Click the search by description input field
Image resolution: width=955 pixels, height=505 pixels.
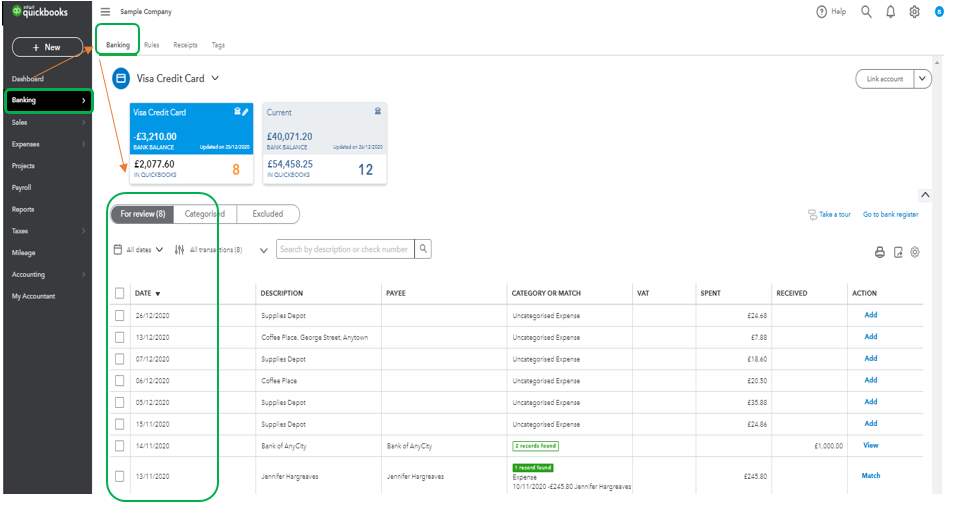pyautogui.click(x=345, y=249)
